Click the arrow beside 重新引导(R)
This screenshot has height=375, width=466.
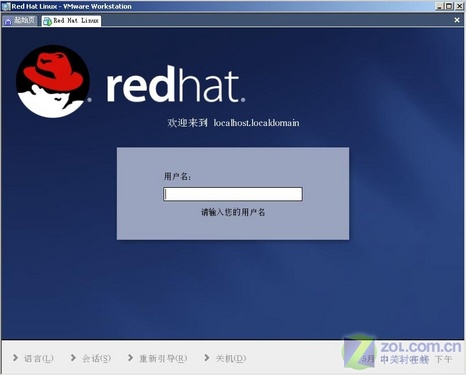(x=131, y=358)
